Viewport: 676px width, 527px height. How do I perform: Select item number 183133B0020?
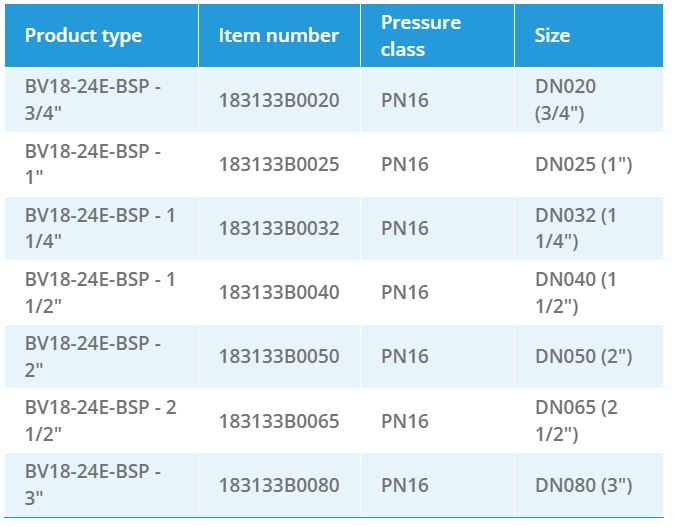[x=279, y=100]
